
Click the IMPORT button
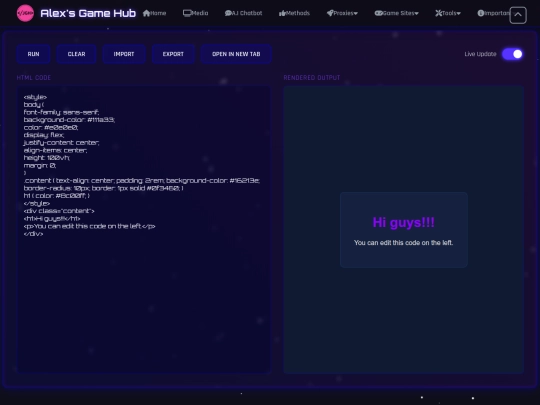(x=124, y=54)
